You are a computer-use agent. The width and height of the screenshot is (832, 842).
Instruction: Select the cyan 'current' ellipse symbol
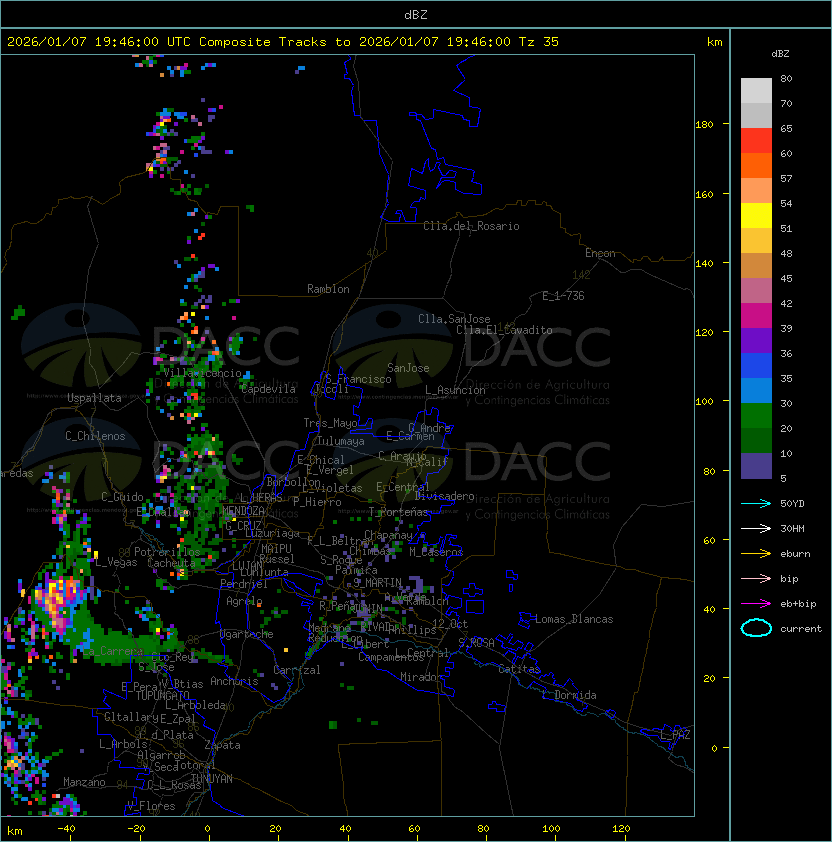pos(756,628)
